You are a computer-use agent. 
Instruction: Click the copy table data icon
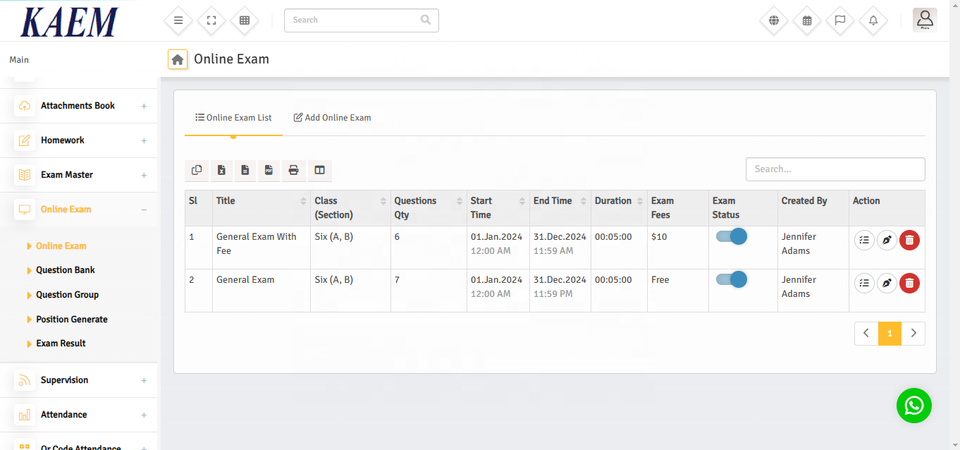coord(197,170)
